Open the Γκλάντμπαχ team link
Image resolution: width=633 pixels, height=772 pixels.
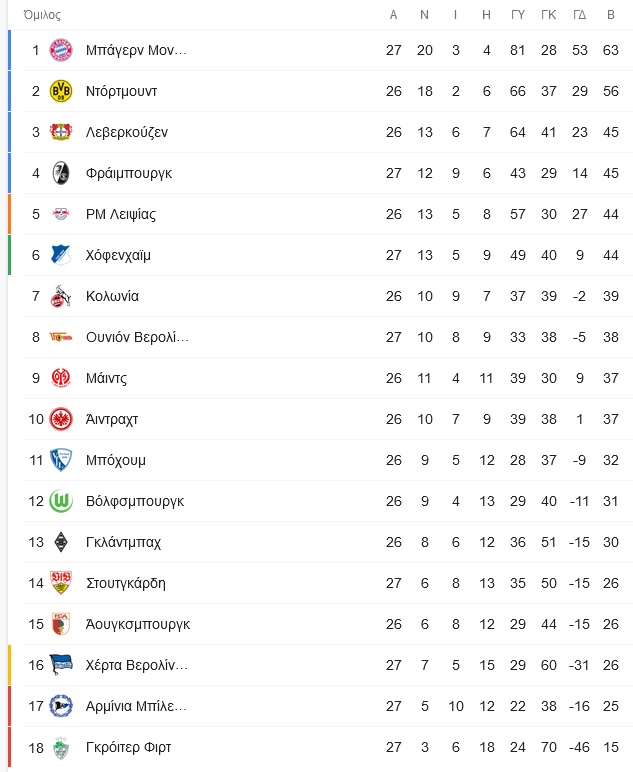(123, 542)
